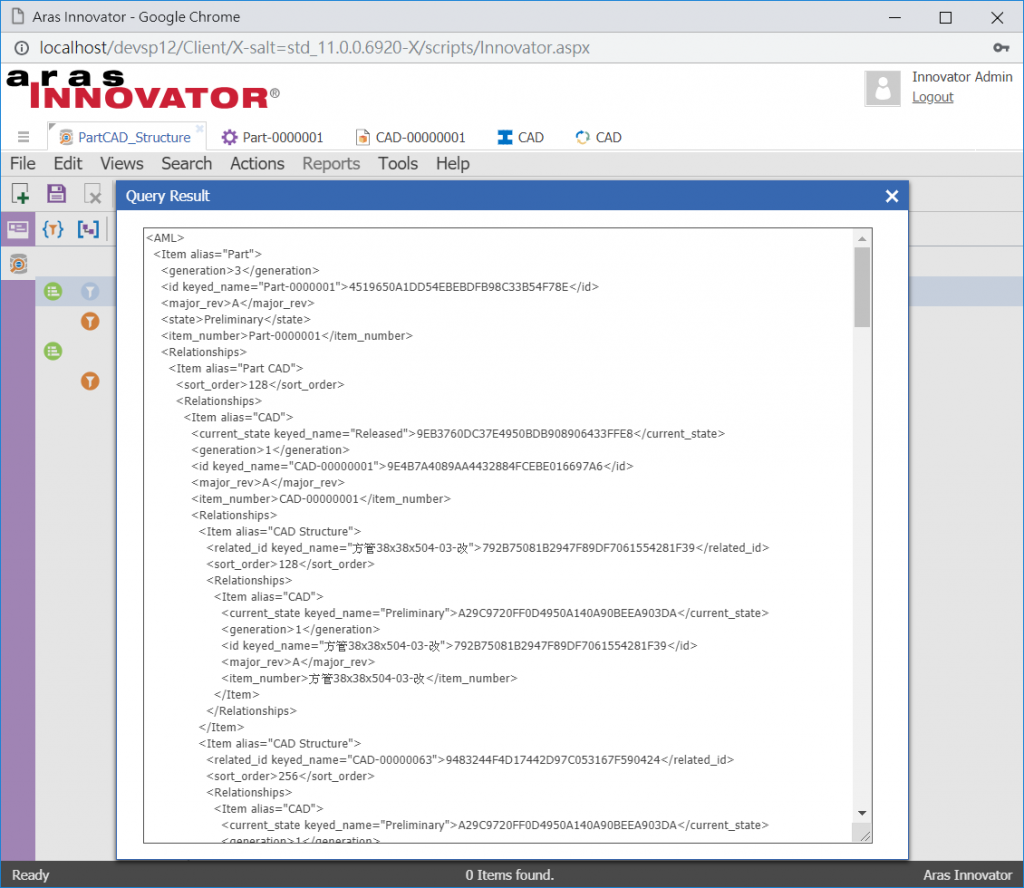Open the form view icon
Image resolution: width=1024 pixels, height=888 pixels.
18,229
